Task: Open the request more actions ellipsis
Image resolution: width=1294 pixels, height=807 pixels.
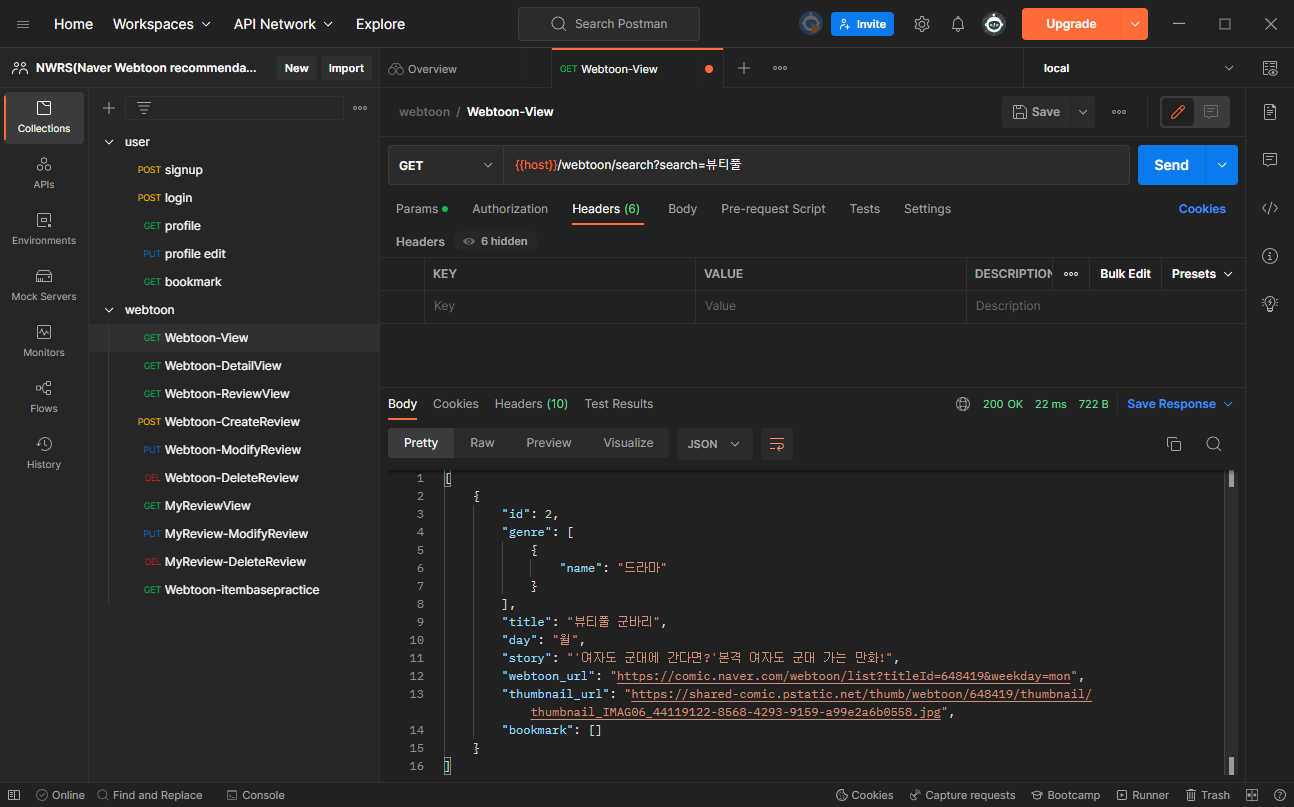Action: [x=1119, y=112]
